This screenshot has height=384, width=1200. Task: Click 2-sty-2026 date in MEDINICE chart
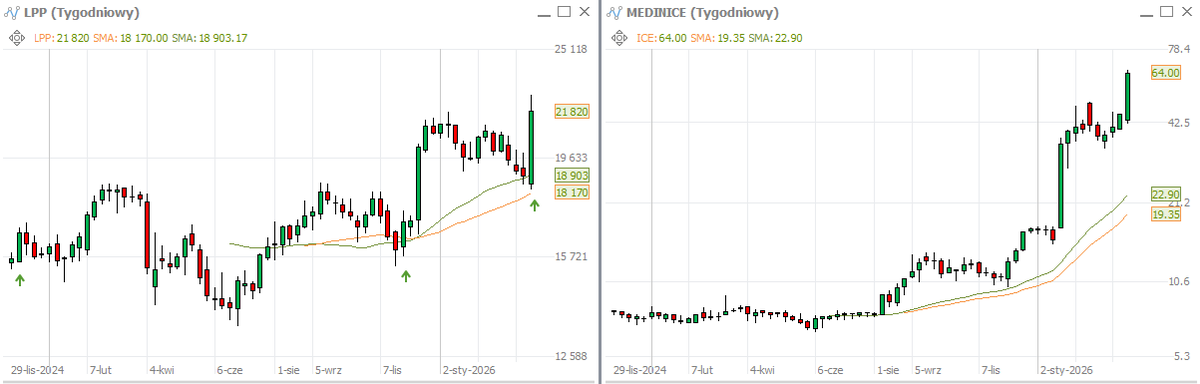[1065, 370]
